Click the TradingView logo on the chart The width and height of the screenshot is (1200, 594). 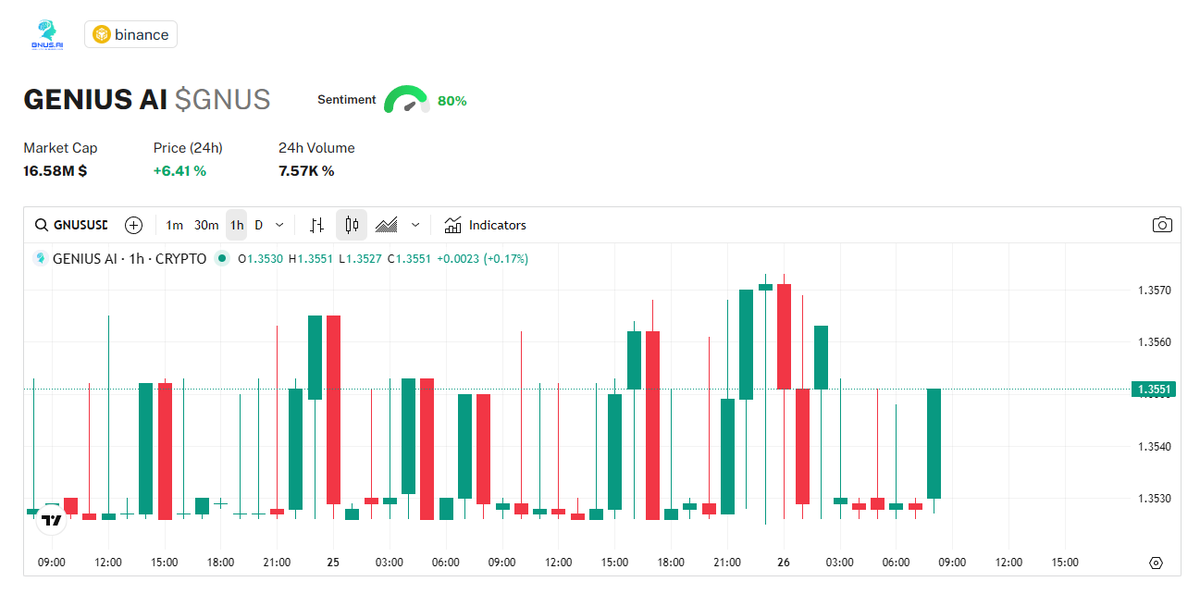pyautogui.click(x=51, y=520)
